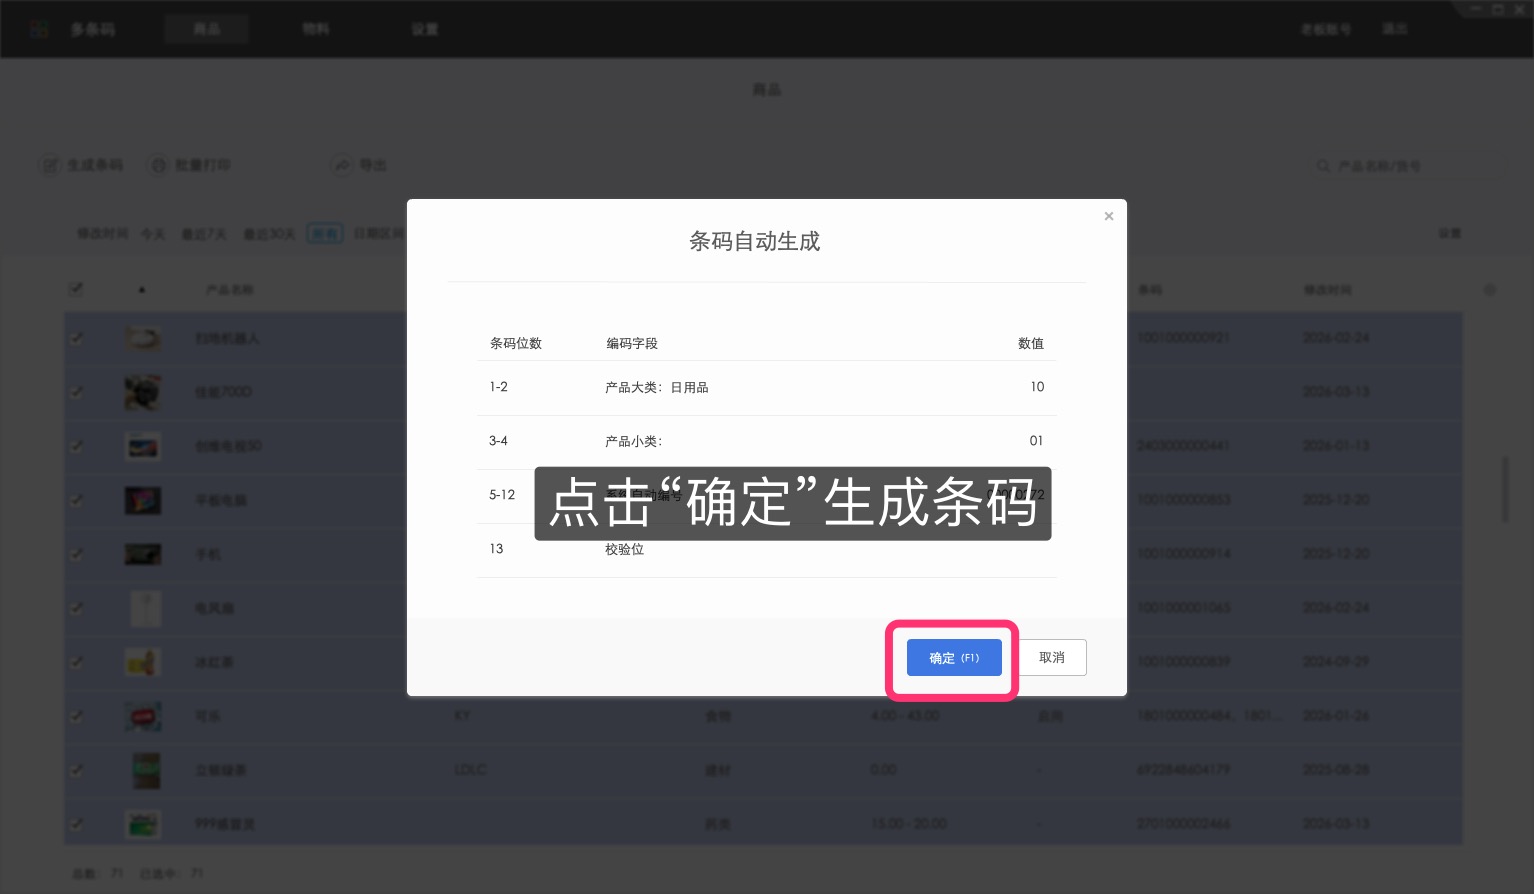Click 取消 to cancel barcode generation
Viewport: 1534px width, 894px height.
click(1052, 657)
